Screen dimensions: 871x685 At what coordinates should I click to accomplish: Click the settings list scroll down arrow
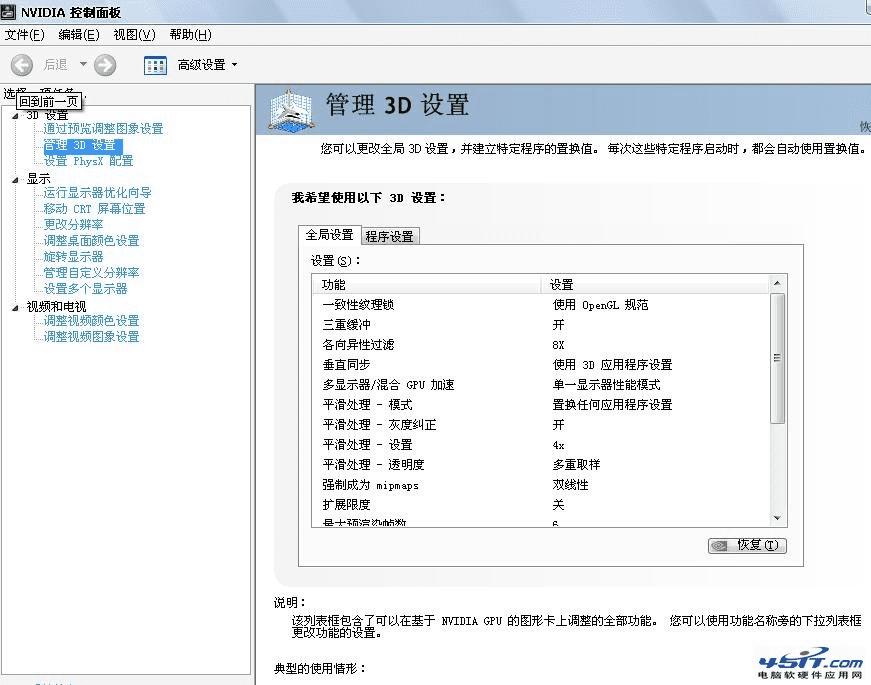pos(777,518)
